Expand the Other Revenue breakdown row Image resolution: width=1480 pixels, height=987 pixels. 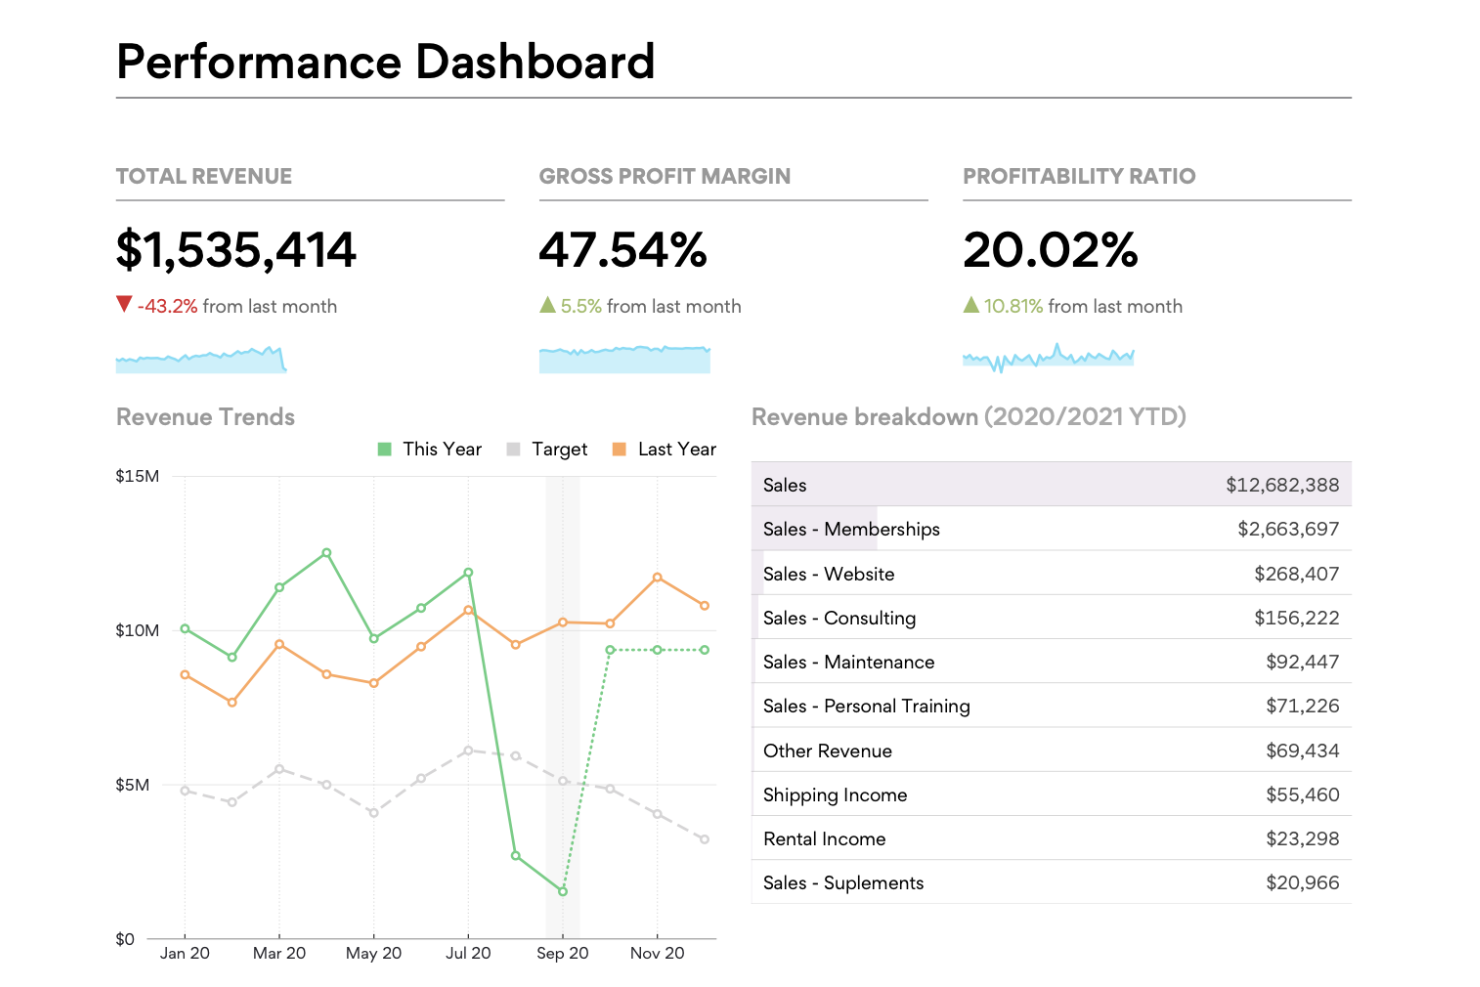(x=1050, y=750)
